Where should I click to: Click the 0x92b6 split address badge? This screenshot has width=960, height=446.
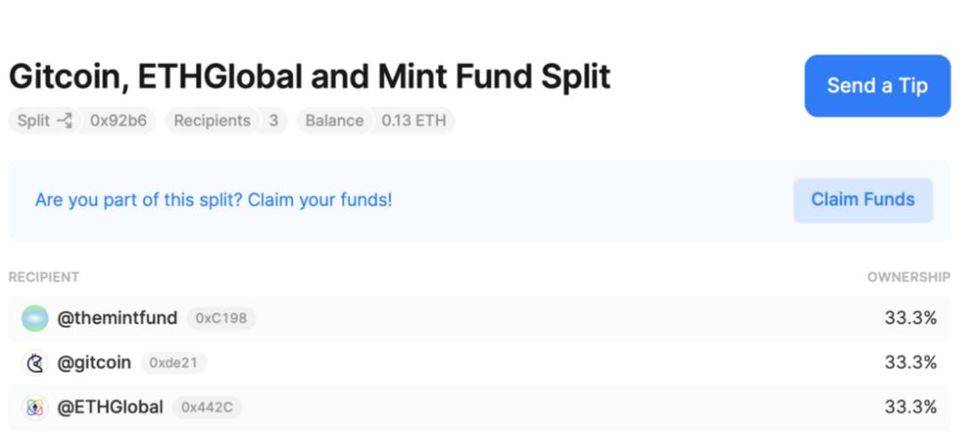(x=118, y=121)
